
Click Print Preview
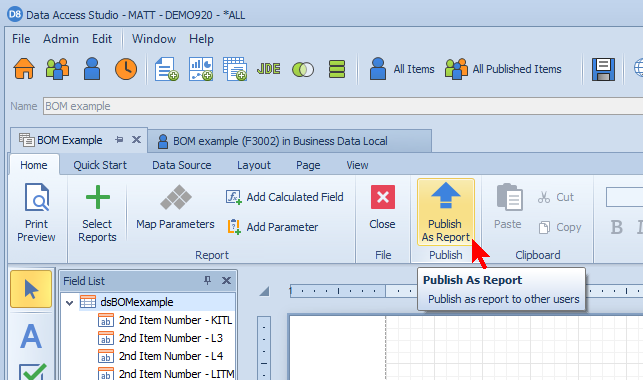(36, 213)
